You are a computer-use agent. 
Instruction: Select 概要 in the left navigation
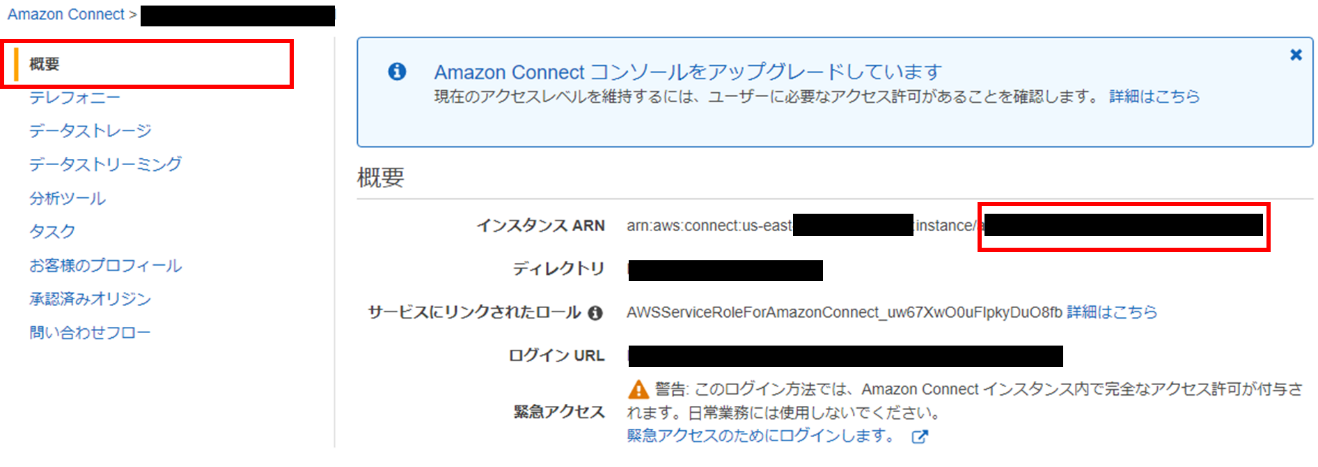(x=45, y=64)
